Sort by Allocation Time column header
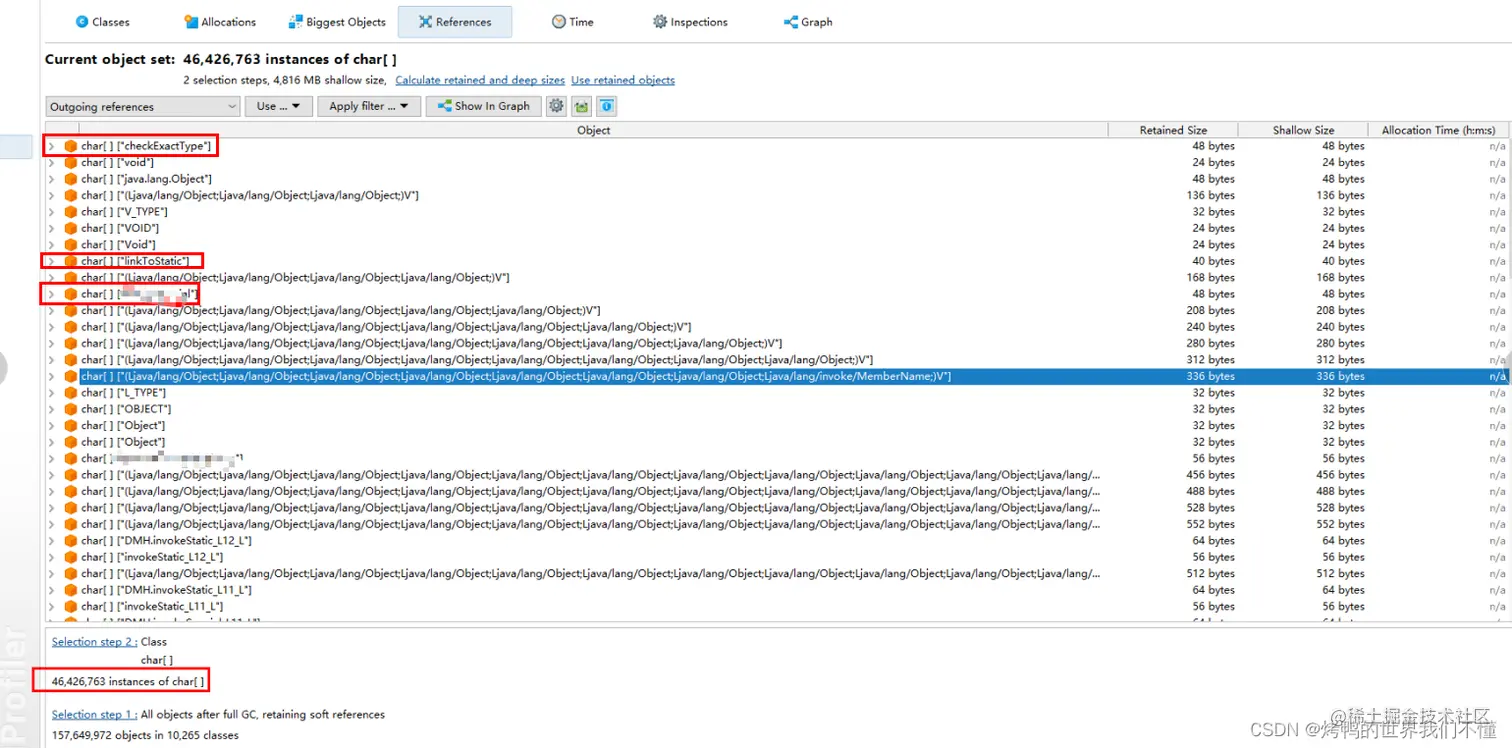 (1438, 130)
